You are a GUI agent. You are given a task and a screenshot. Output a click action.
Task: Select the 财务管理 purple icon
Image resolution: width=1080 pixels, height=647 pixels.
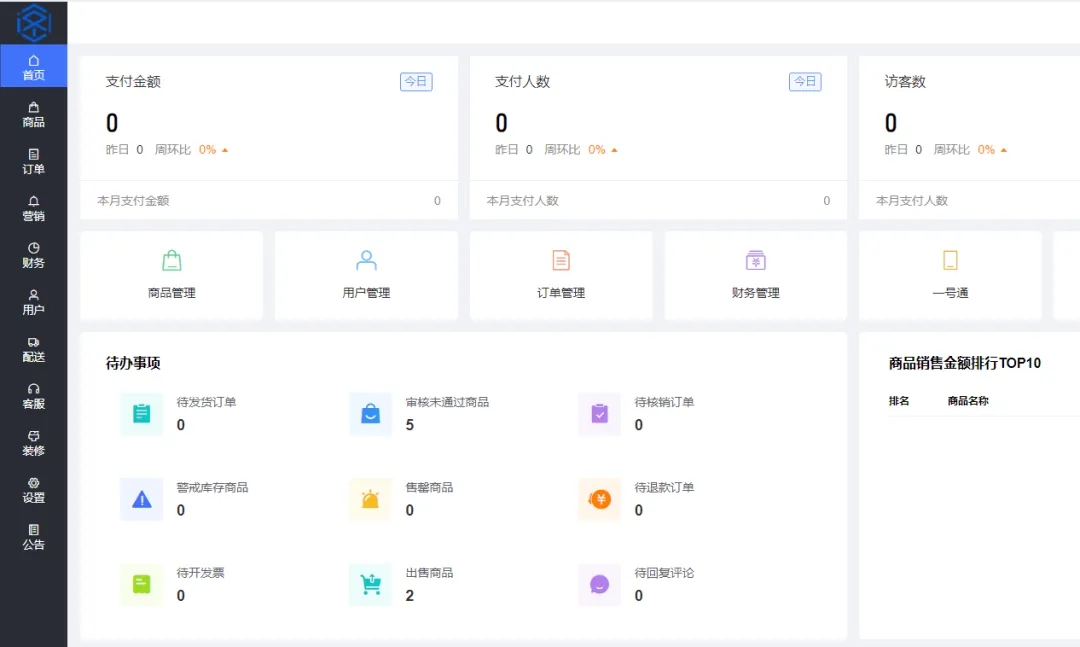point(756,261)
